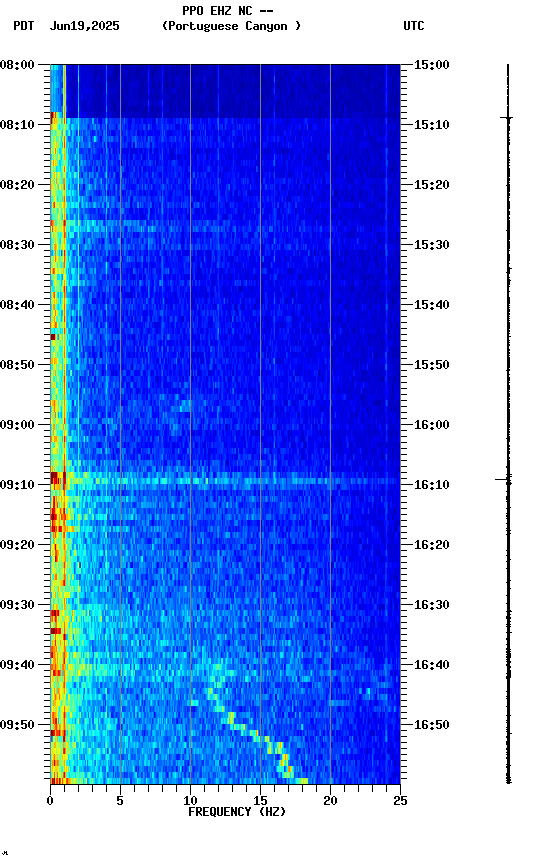
Task: Click the '15:50' UTC time label
Action: pos(431,365)
